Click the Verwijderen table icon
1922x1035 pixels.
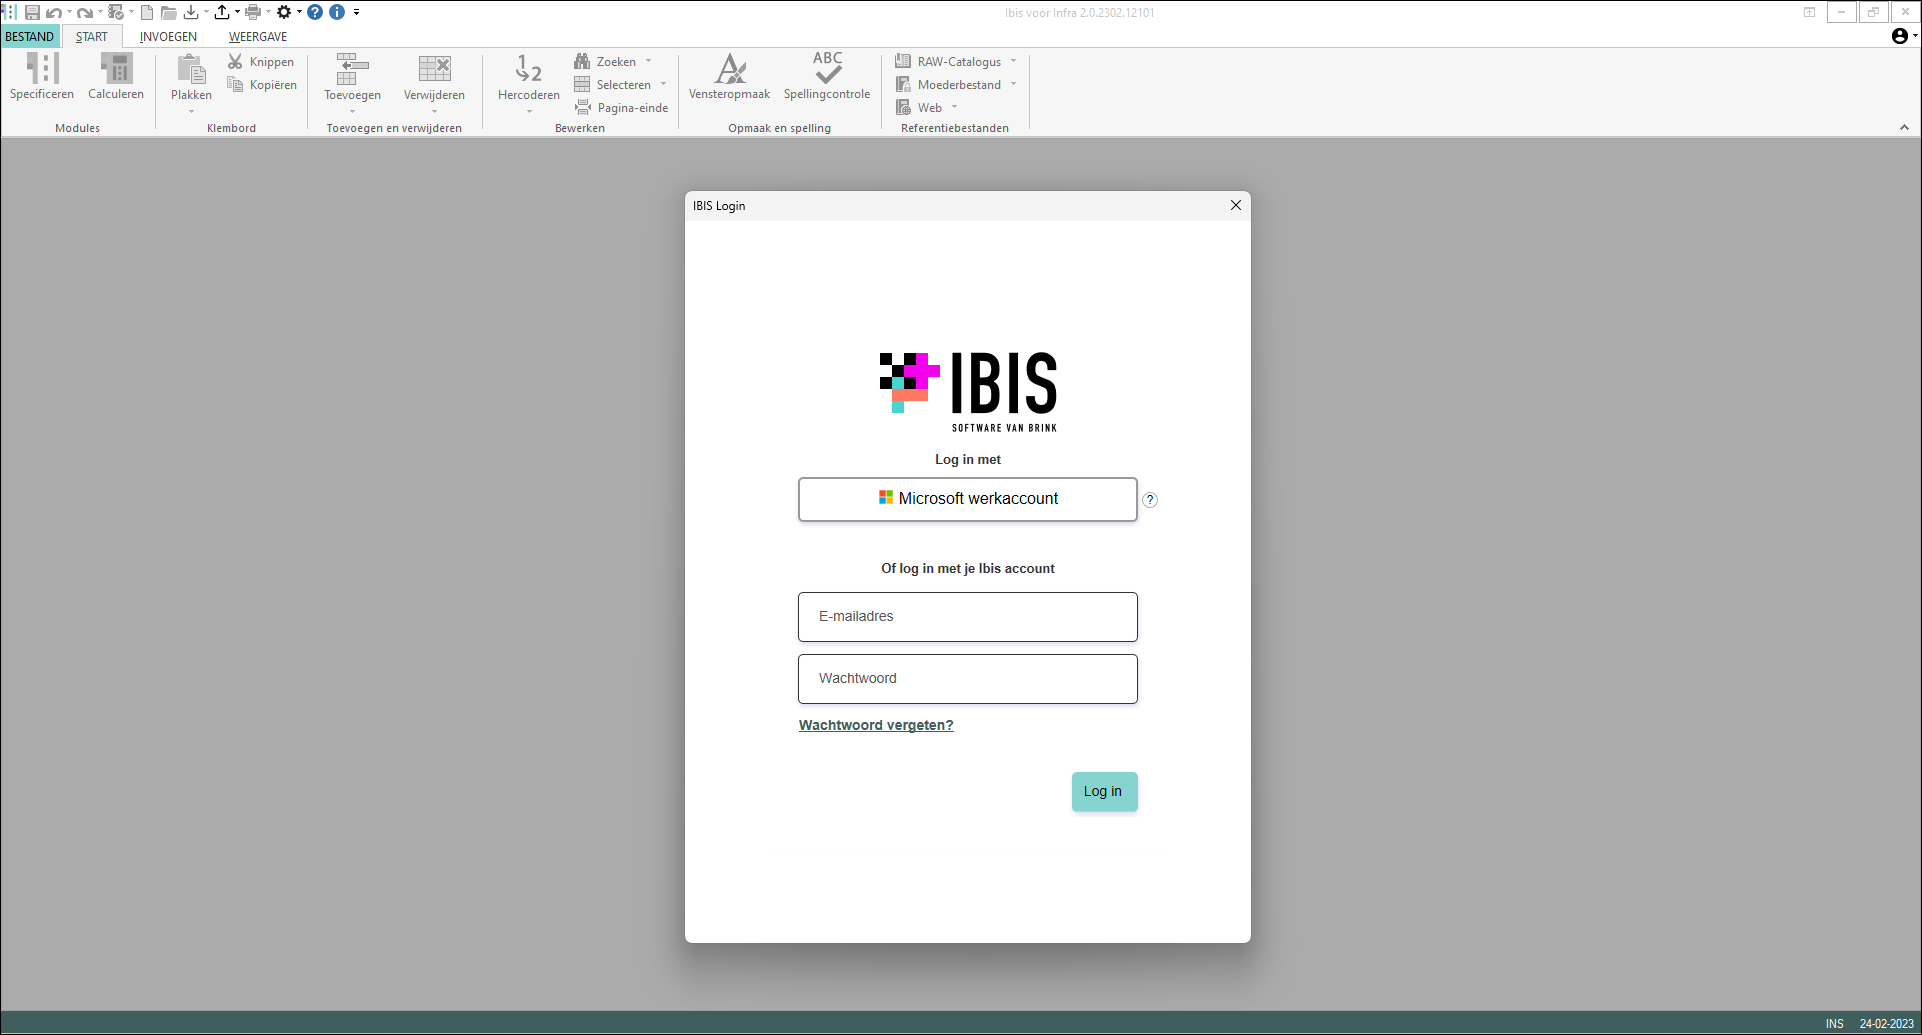coord(434,69)
